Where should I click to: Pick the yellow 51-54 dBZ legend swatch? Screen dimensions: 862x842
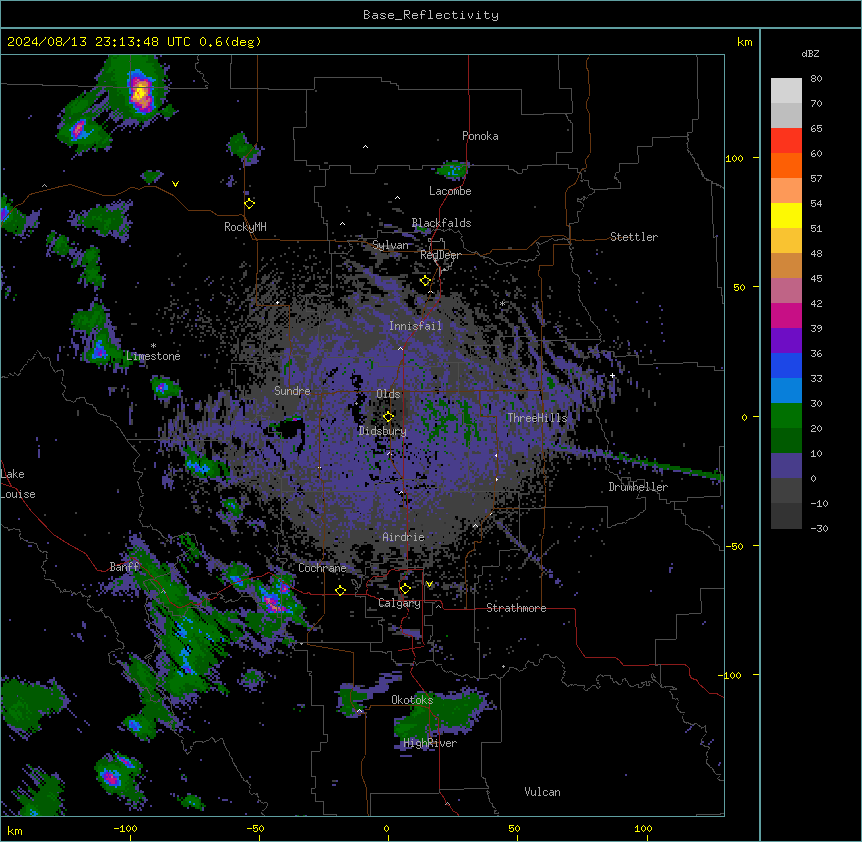(786, 215)
